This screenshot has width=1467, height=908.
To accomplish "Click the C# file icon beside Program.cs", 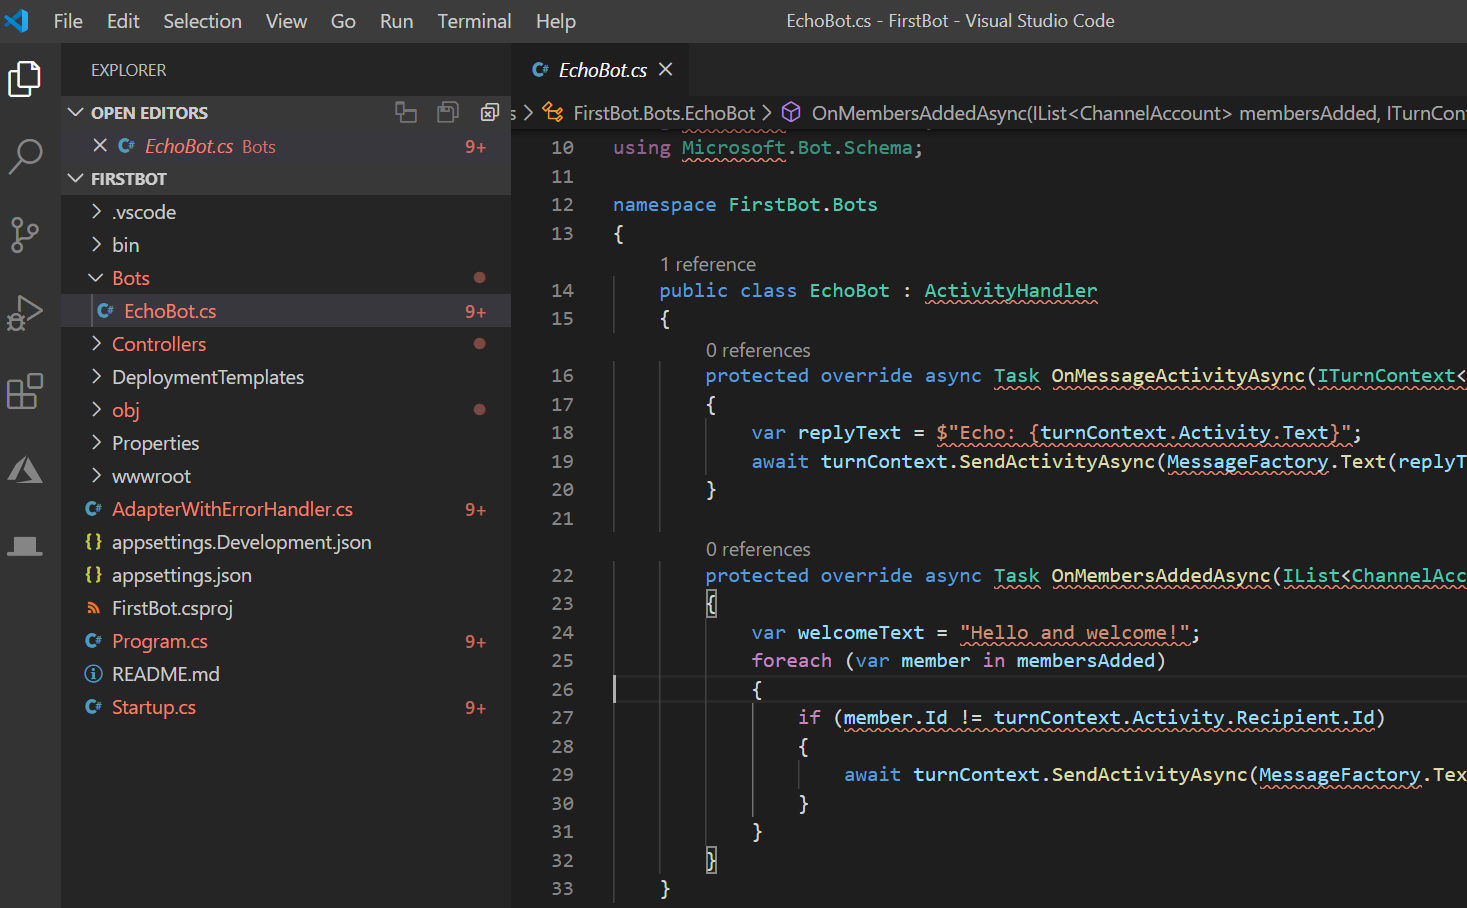I will pos(93,641).
